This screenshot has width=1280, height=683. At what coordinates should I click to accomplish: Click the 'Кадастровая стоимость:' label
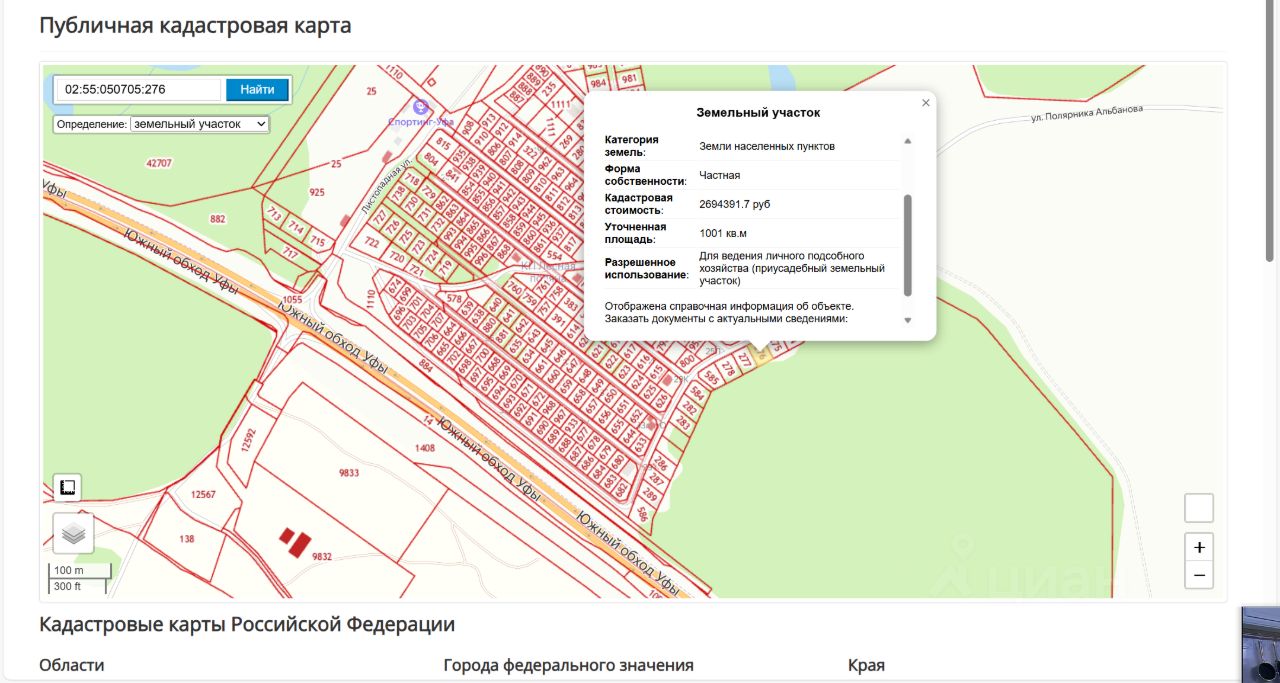pyautogui.click(x=639, y=204)
